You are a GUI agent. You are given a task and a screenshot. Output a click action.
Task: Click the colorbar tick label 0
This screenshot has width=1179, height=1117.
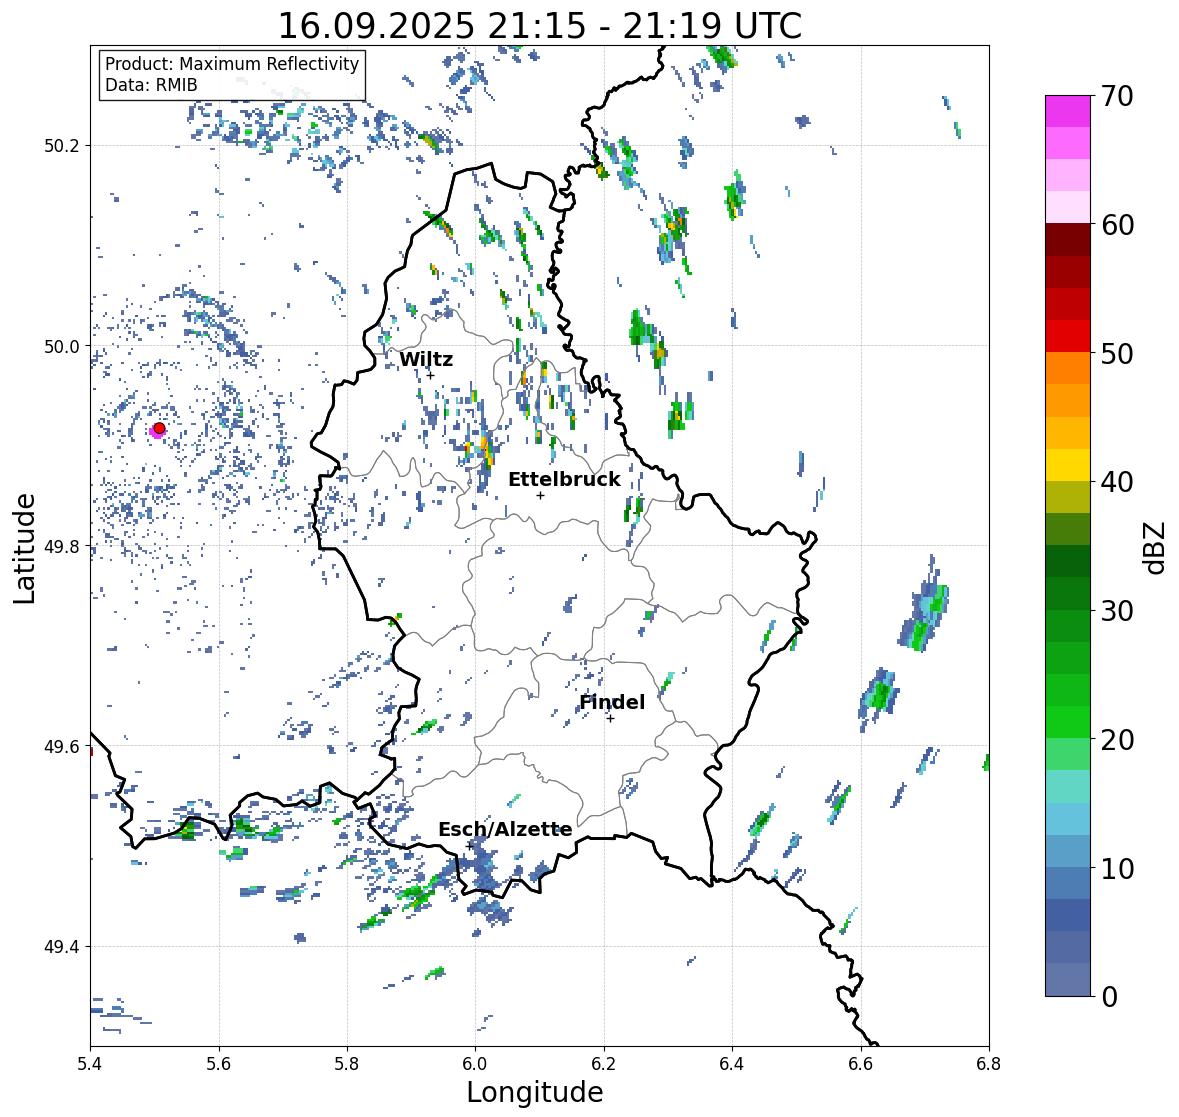point(1109,997)
